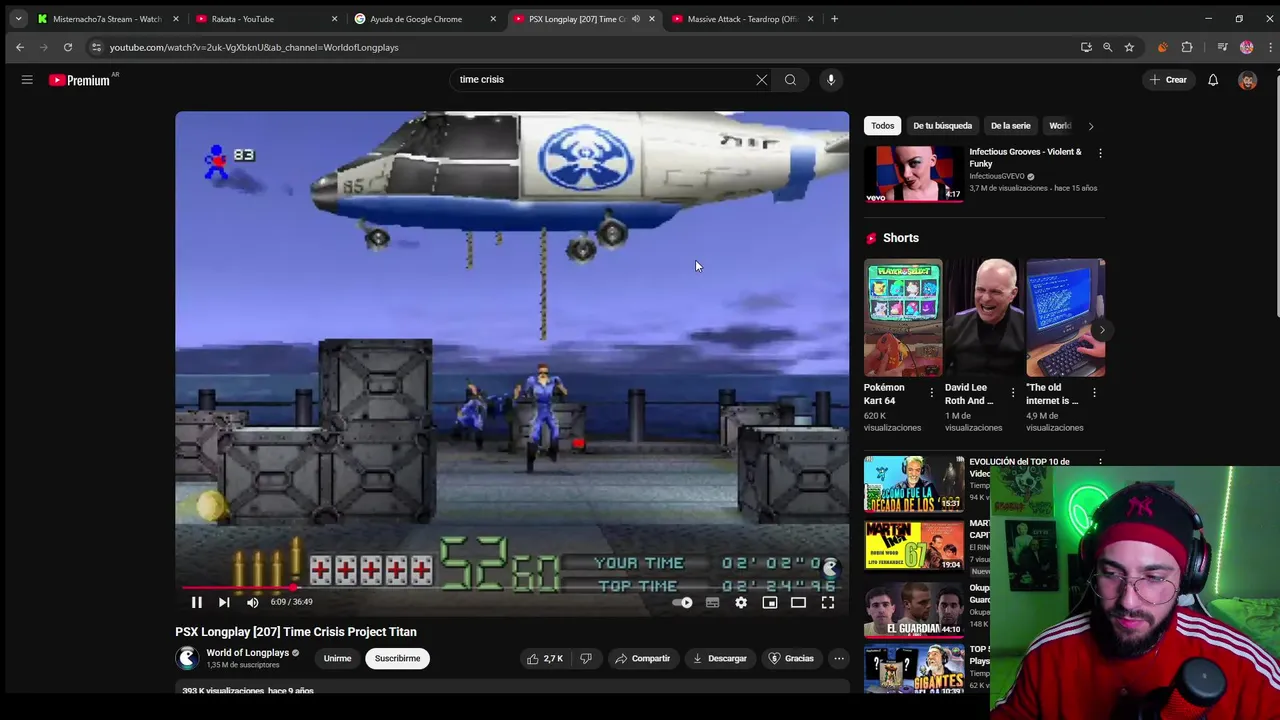1280x720 pixels.
Task: Open options for Infectious Grooves video
Action: pyautogui.click(x=1100, y=153)
